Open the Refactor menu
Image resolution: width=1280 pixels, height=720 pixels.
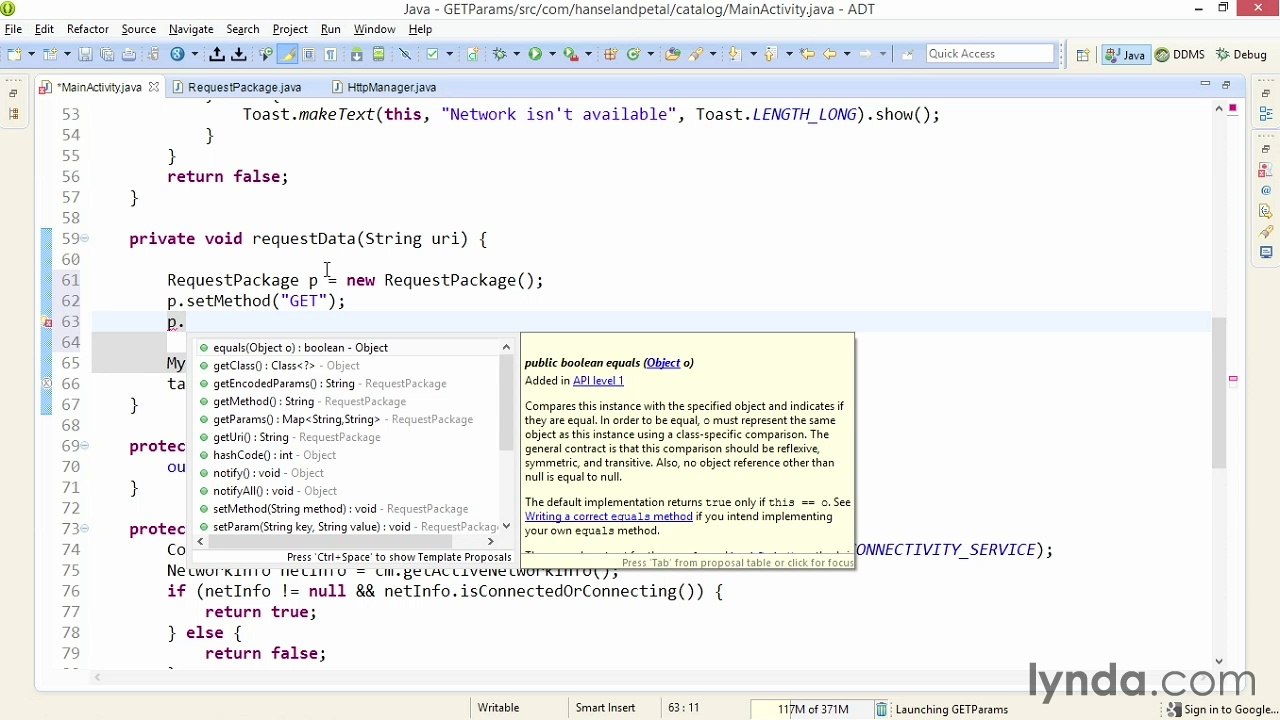pos(87,29)
